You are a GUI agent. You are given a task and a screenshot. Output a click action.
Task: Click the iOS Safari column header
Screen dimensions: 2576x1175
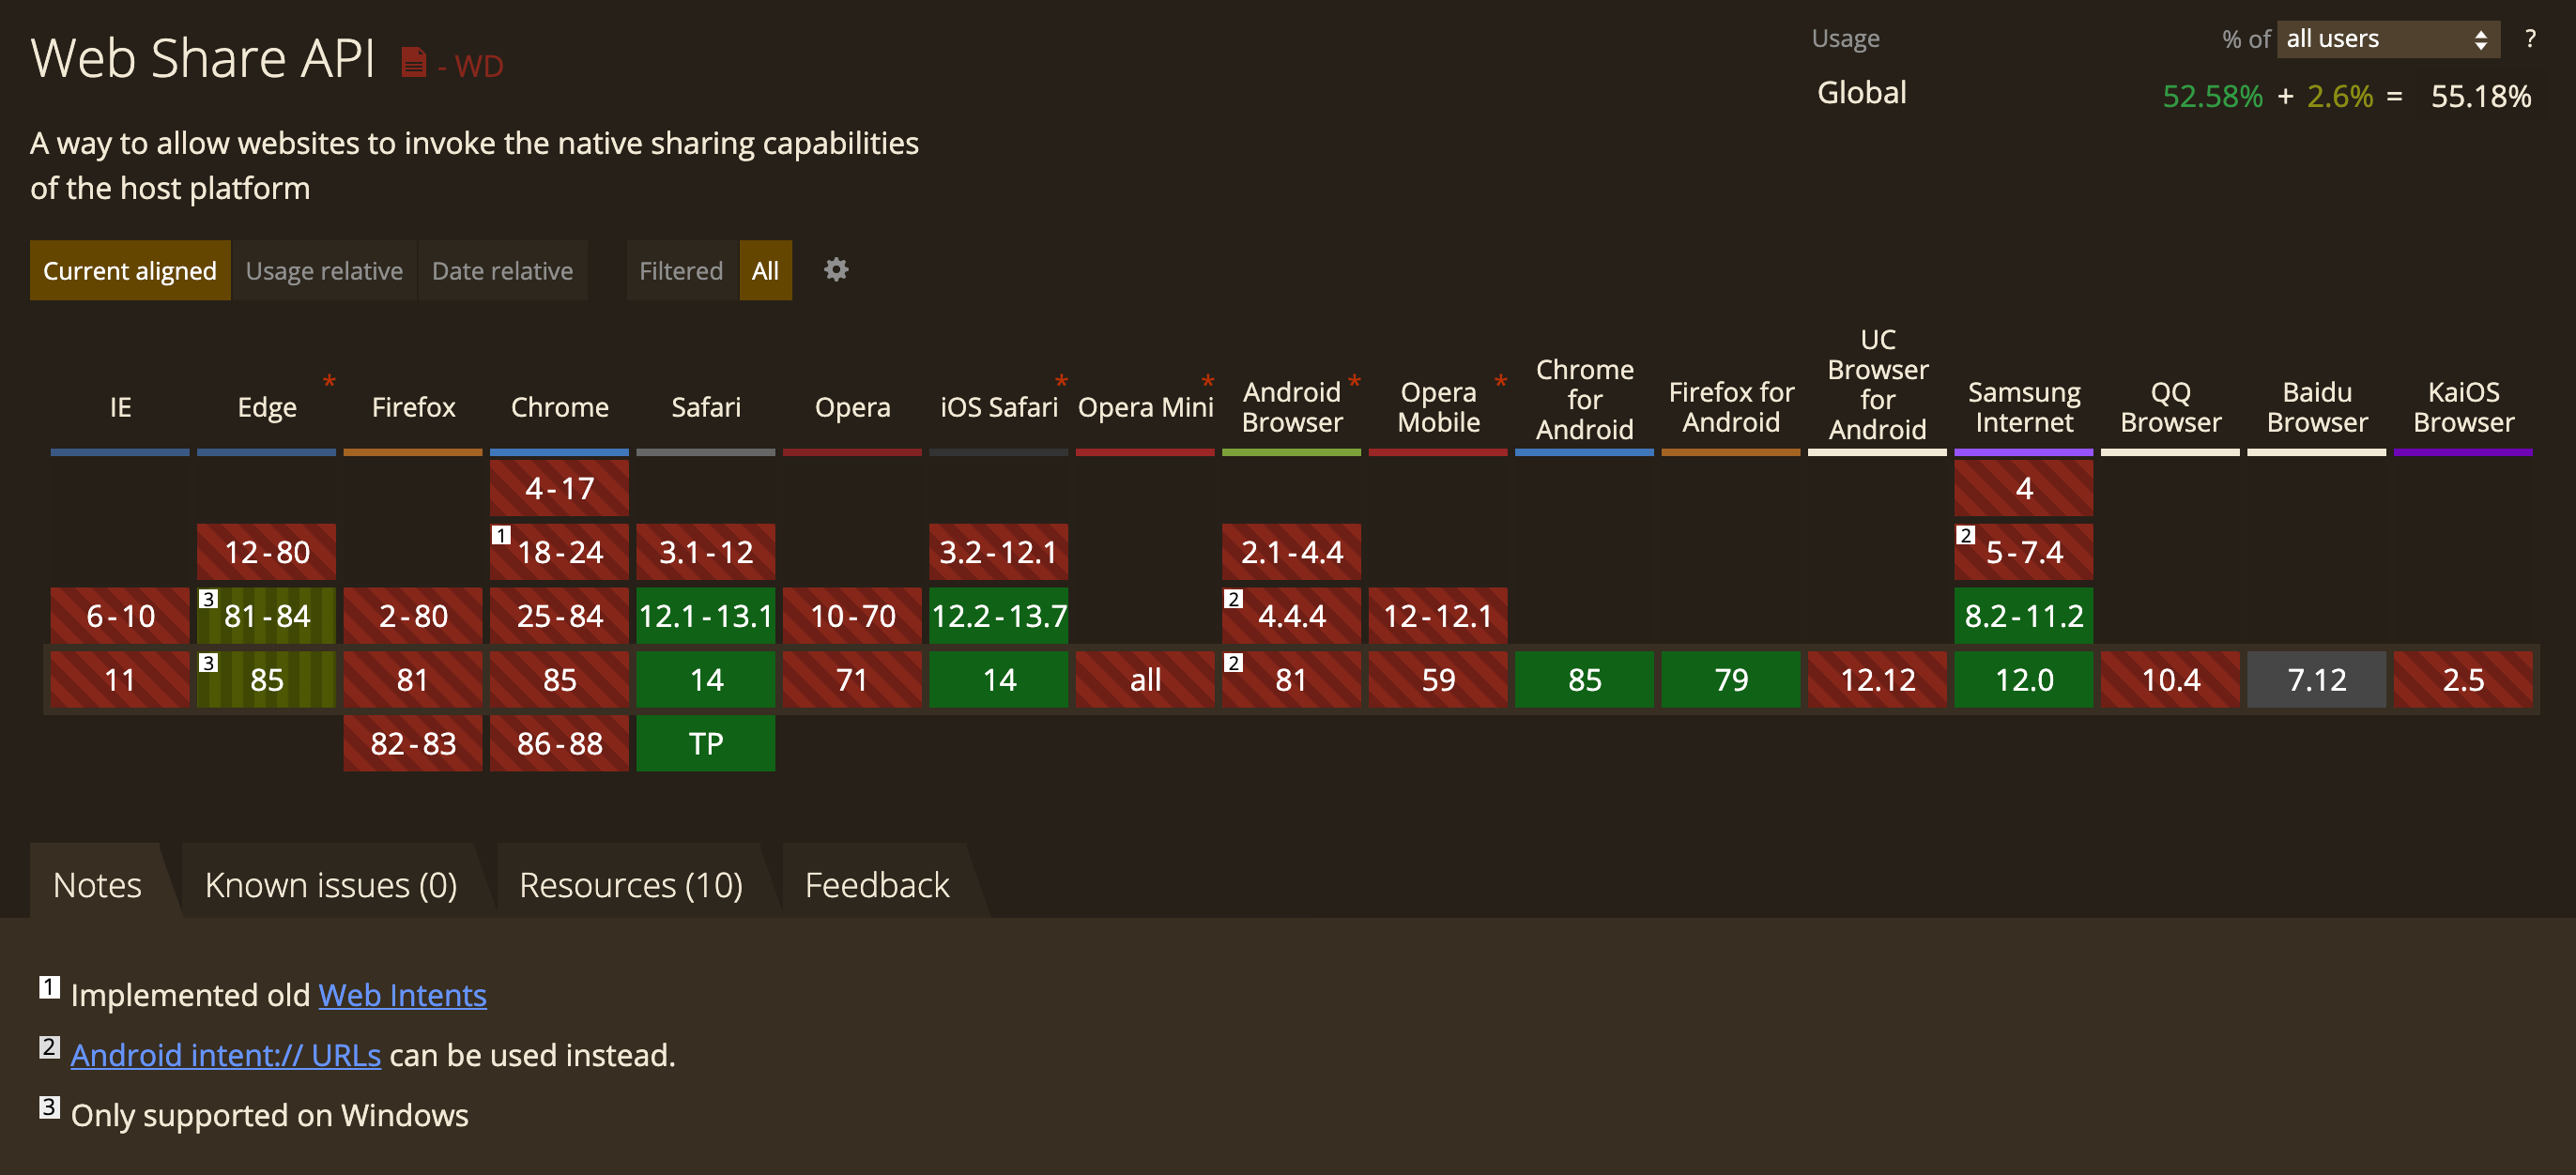click(x=999, y=407)
